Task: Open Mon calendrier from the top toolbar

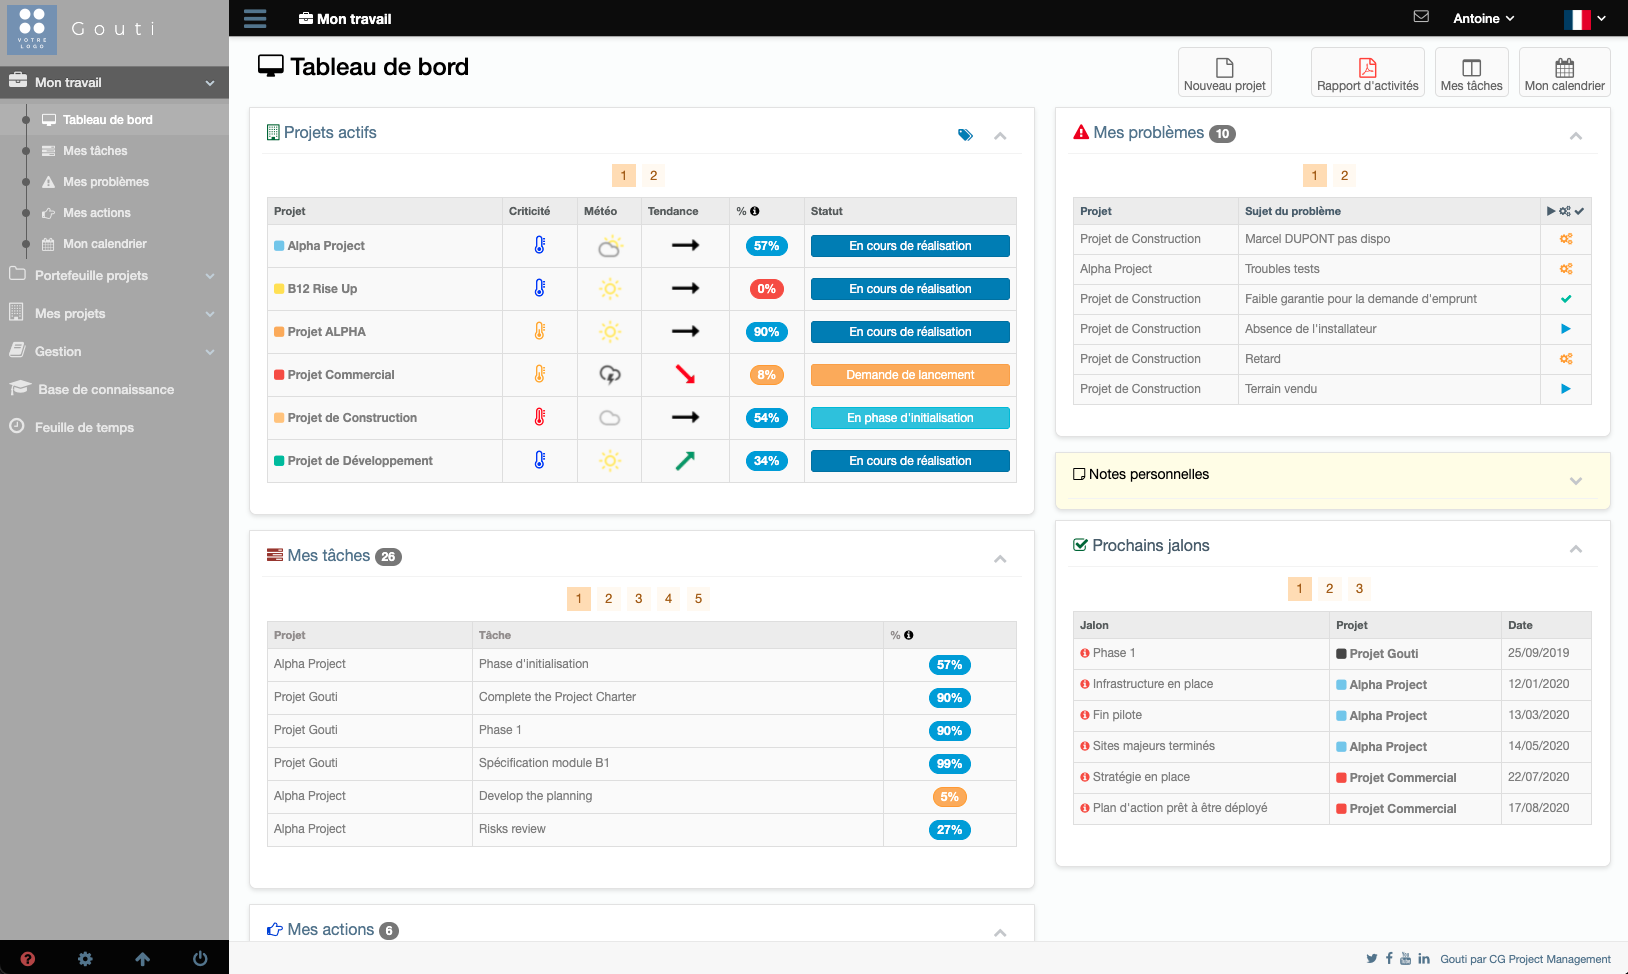Action: [x=1564, y=71]
